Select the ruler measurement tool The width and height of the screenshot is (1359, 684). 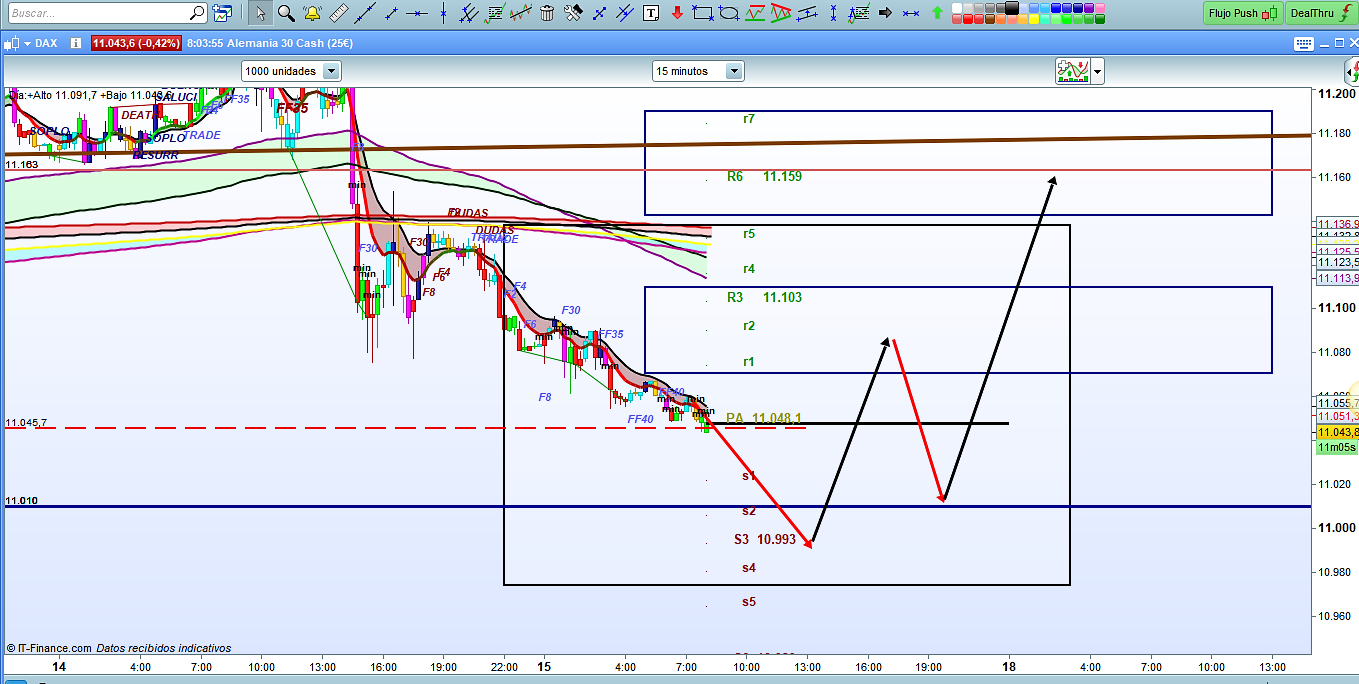tap(338, 13)
